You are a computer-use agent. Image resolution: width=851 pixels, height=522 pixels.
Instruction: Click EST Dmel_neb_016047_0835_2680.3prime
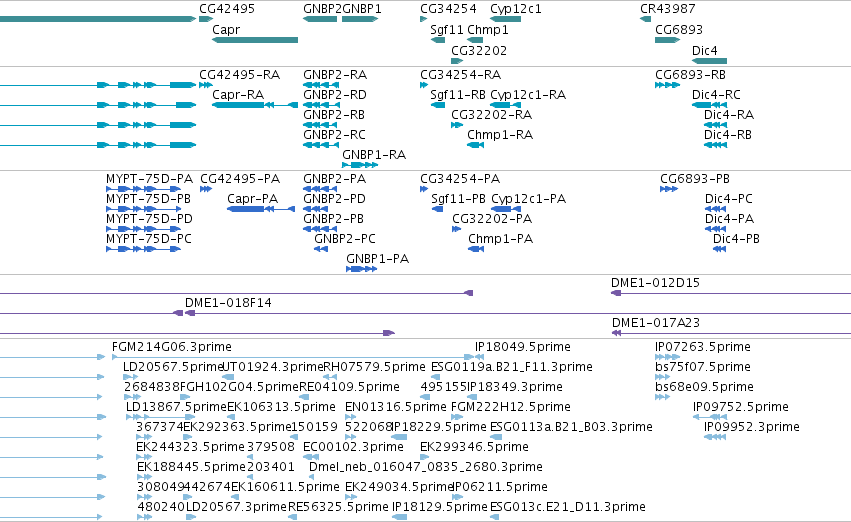(x=426, y=467)
